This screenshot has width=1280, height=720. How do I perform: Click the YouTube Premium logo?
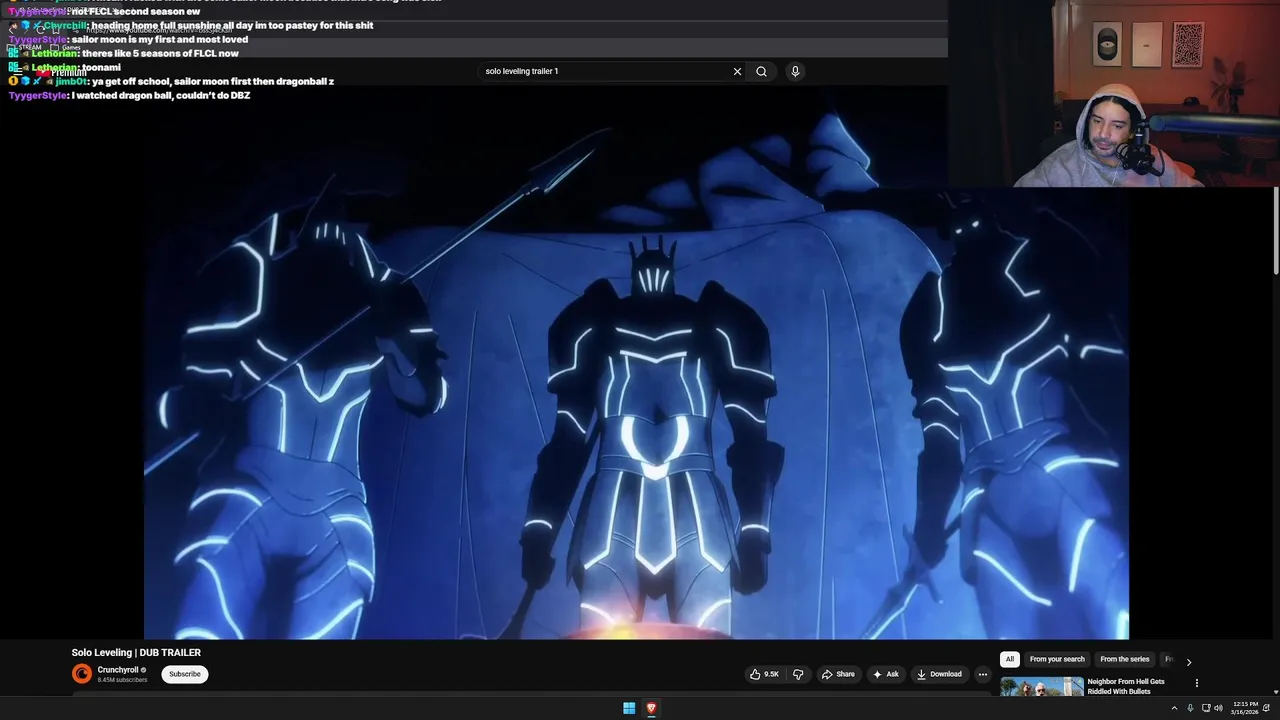[x=62, y=72]
